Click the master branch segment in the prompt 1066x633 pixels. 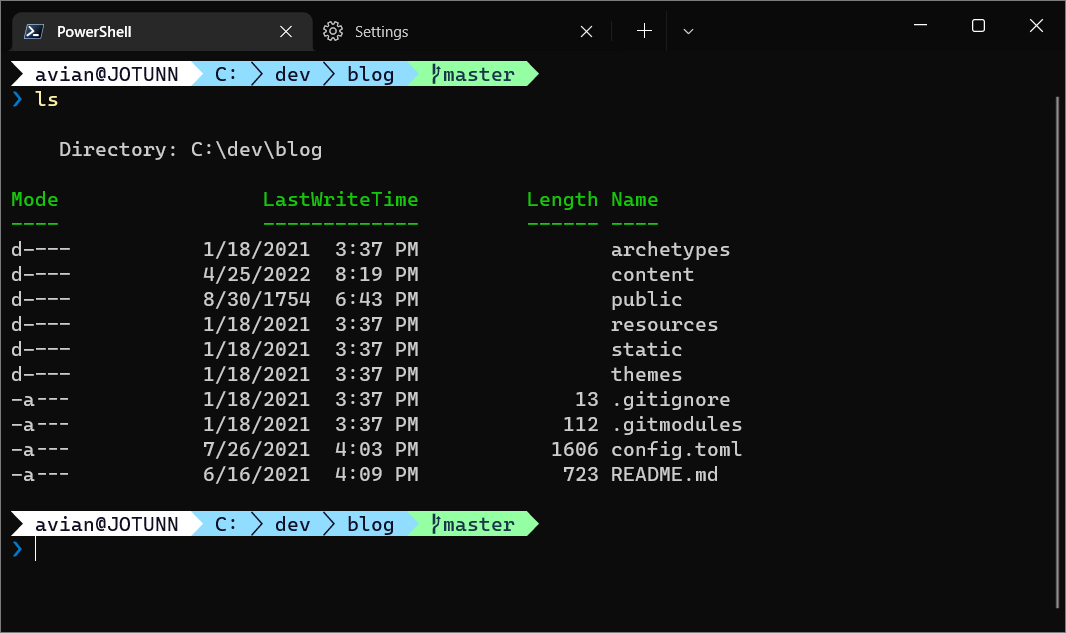(480, 74)
